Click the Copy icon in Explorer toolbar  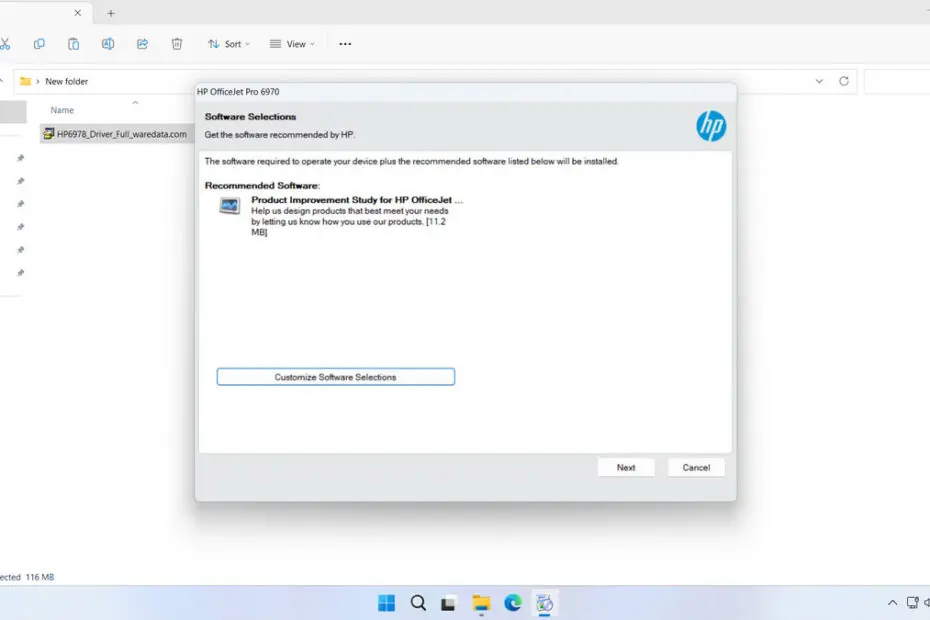39,44
